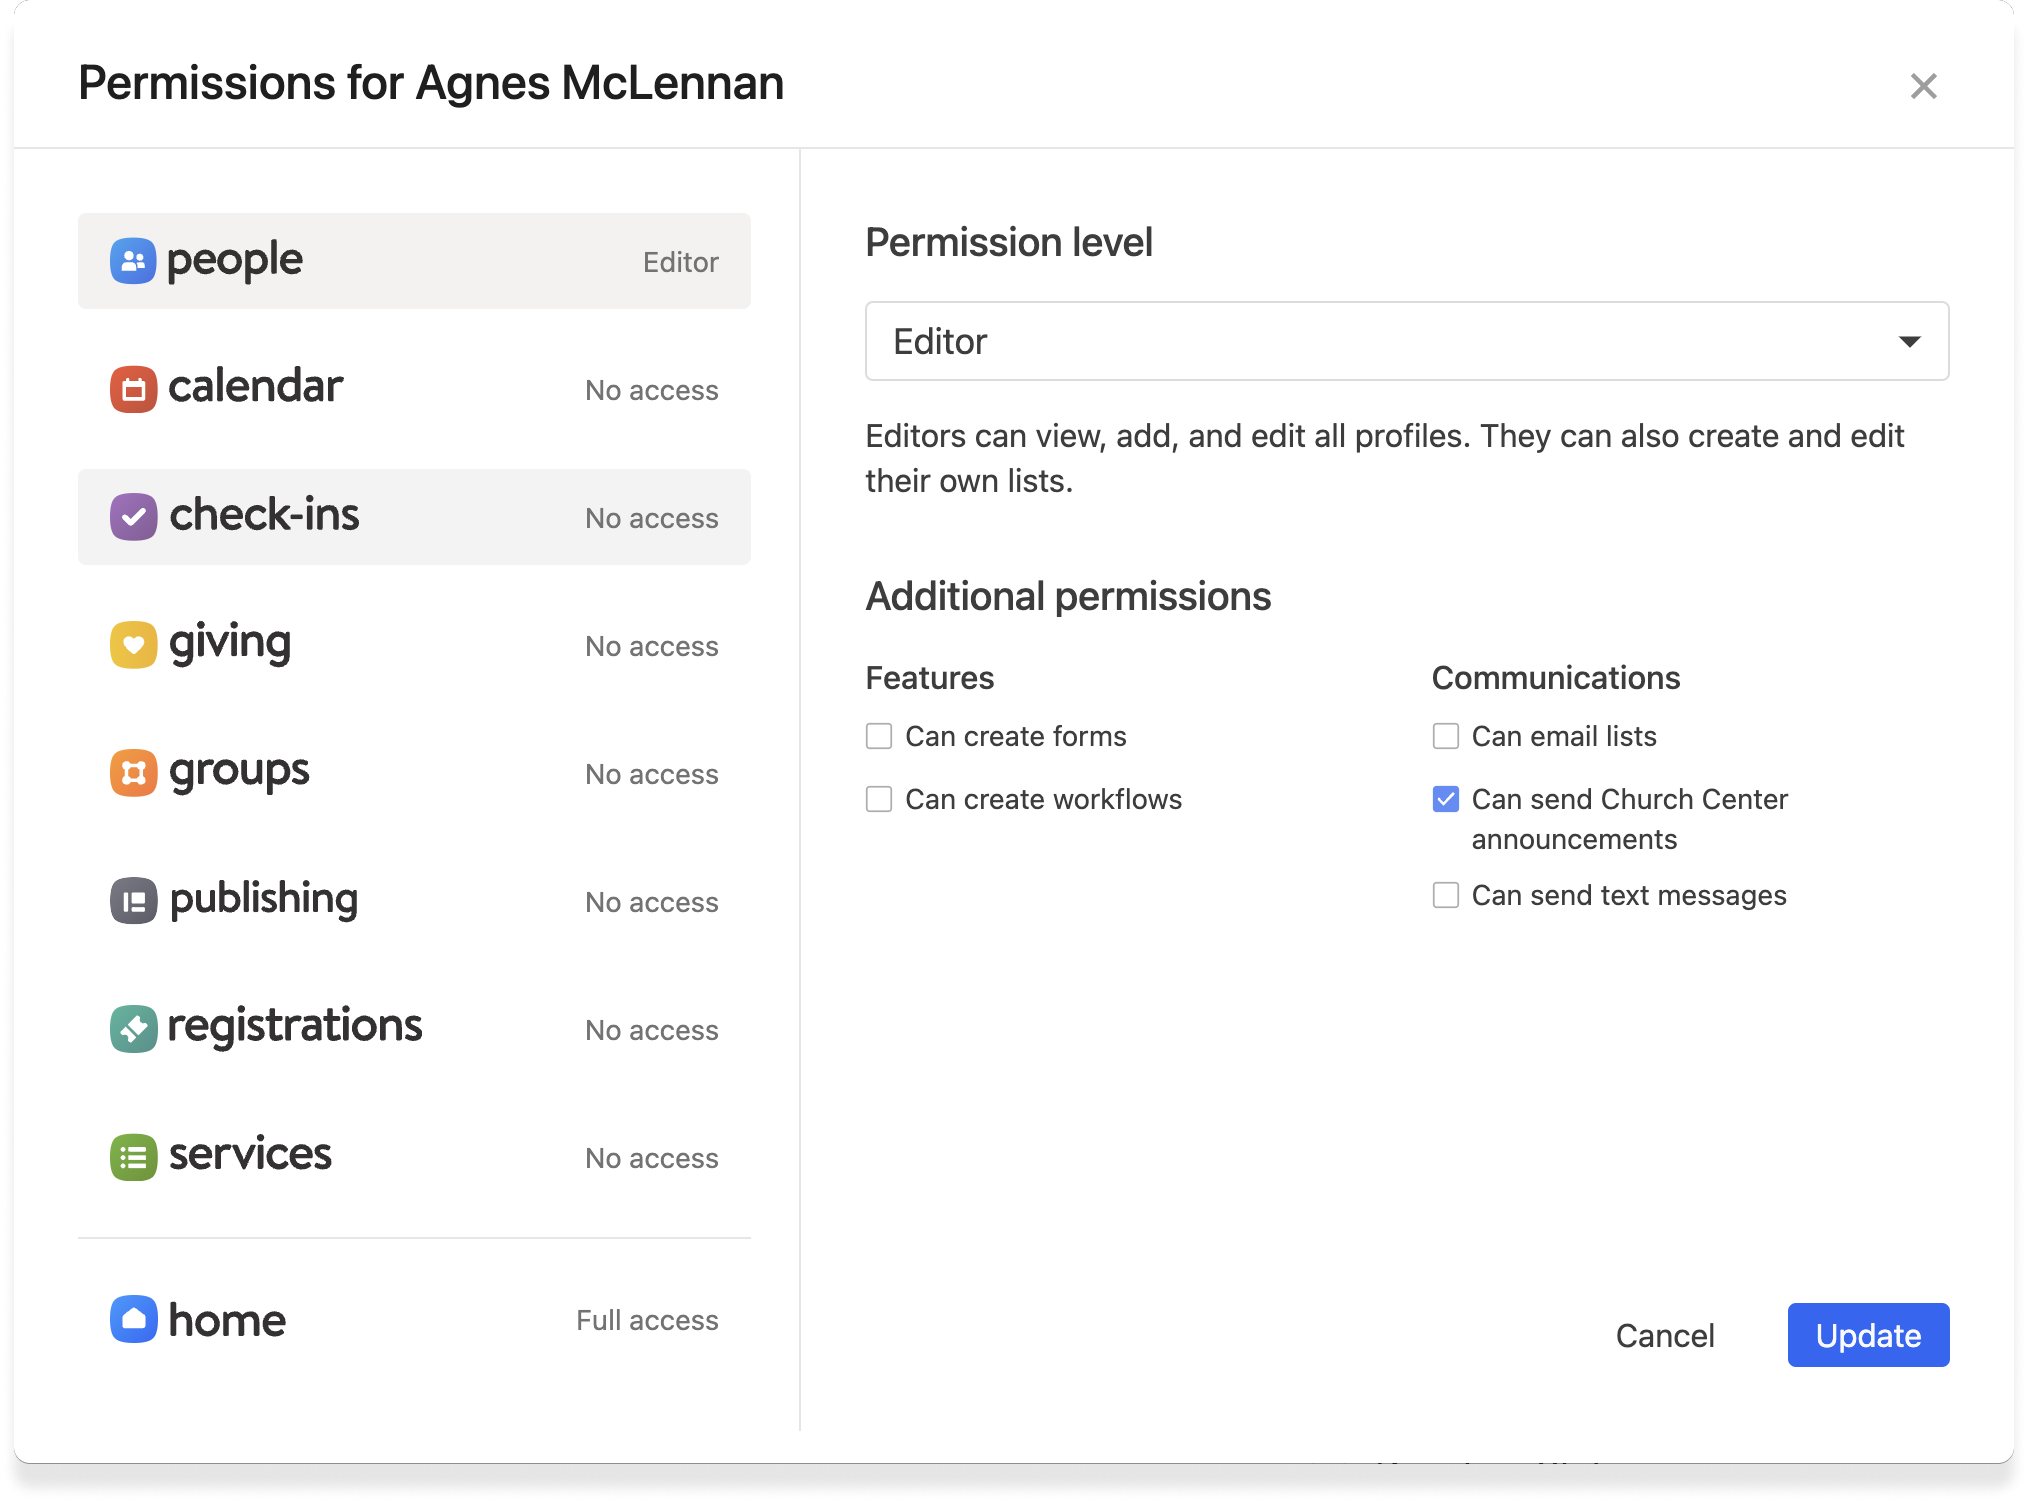Click Cancel to discard changes
This screenshot has width=2028, height=1502.
pyautogui.click(x=1664, y=1336)
